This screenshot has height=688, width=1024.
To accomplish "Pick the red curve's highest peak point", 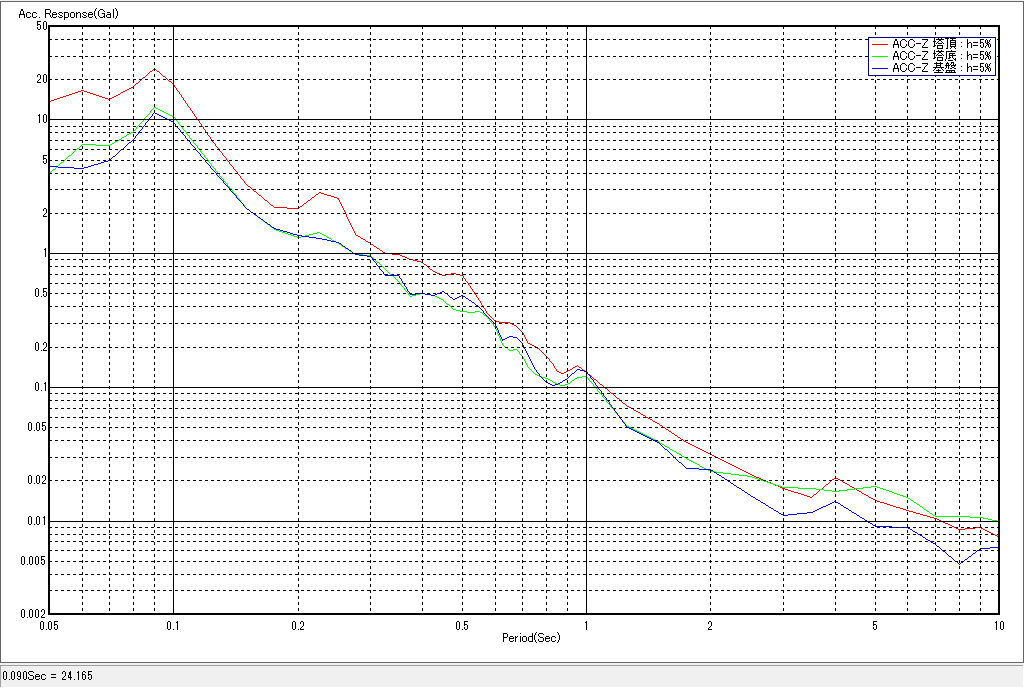I will (154, 69).
